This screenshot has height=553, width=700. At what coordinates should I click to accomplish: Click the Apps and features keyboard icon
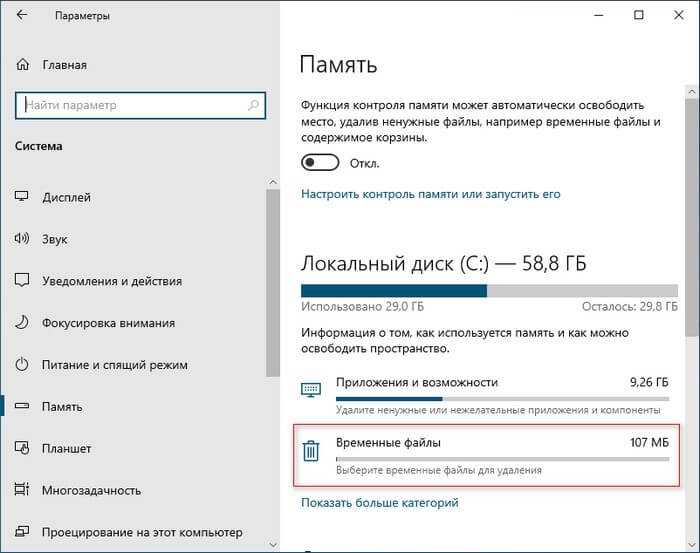311,390
